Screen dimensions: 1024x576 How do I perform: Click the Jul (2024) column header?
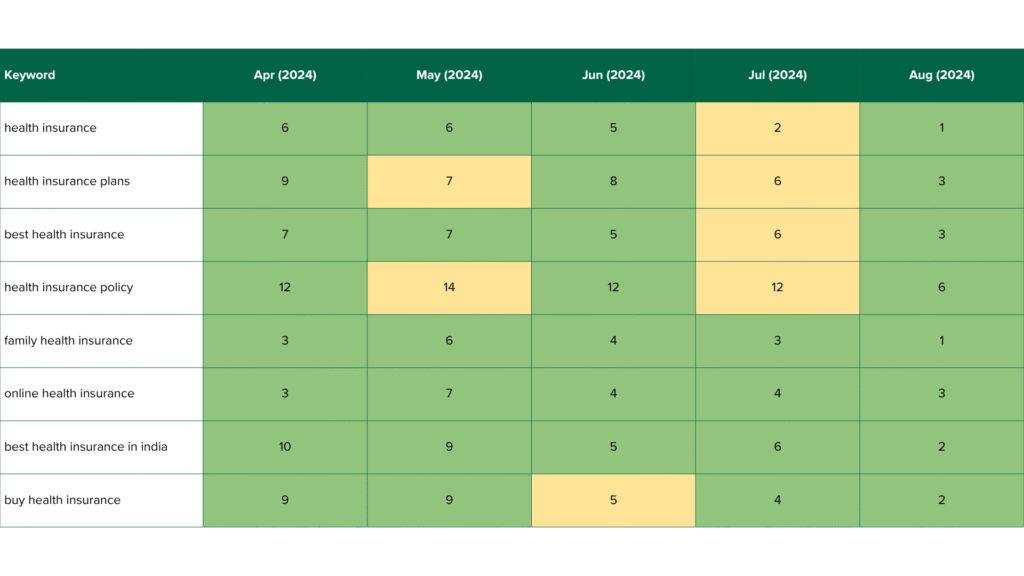(777, 75)
